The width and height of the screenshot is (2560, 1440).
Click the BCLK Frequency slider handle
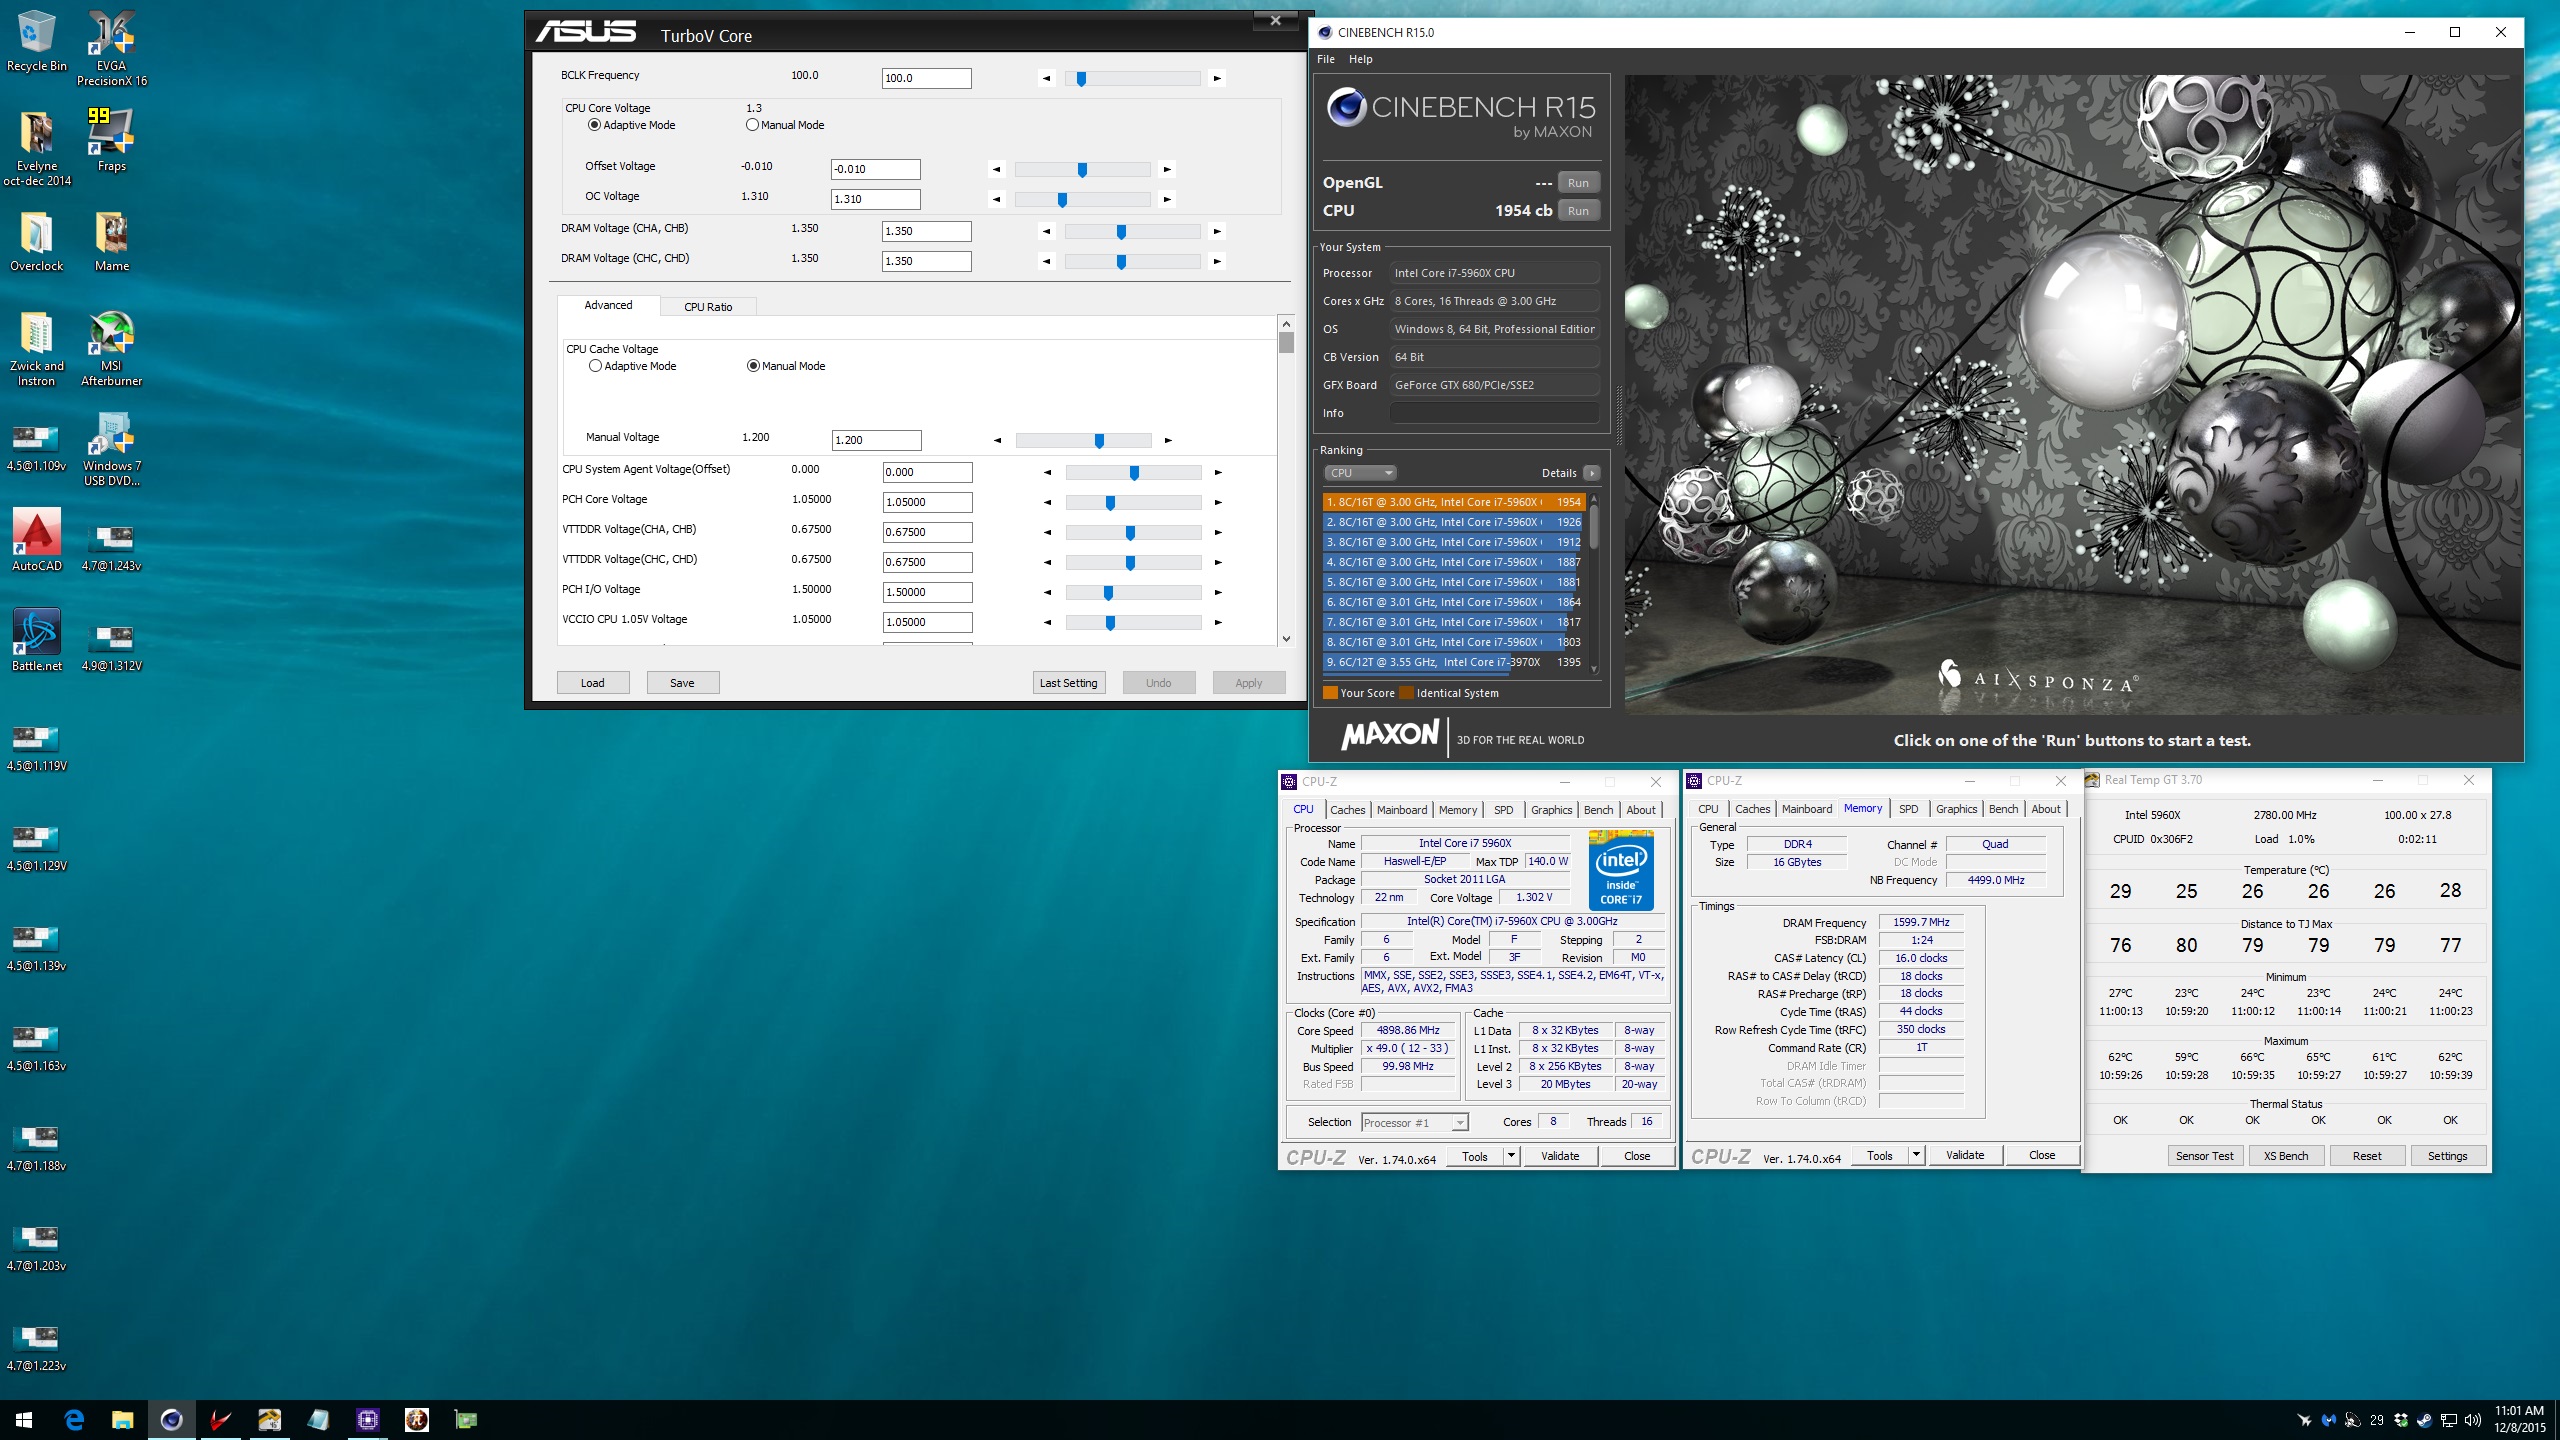pyautogui.click(x=1081, y=78)
